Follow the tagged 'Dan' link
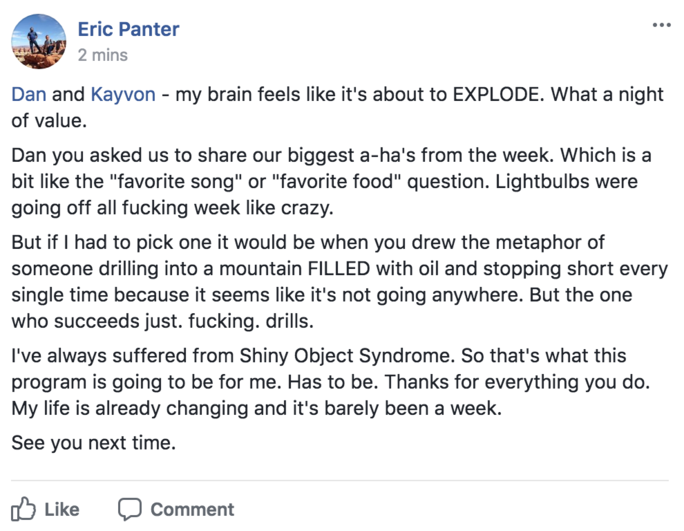The width and height of the screenshot is (684, 531). pyautogui.click(x=29, y=94)
